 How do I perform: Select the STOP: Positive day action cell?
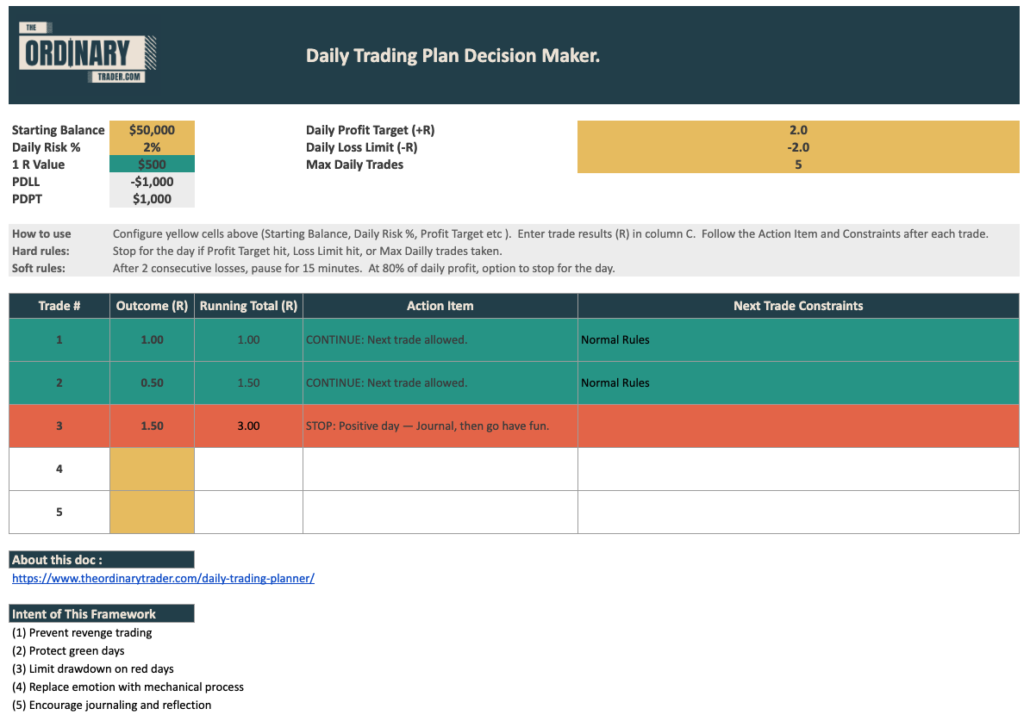440,426
